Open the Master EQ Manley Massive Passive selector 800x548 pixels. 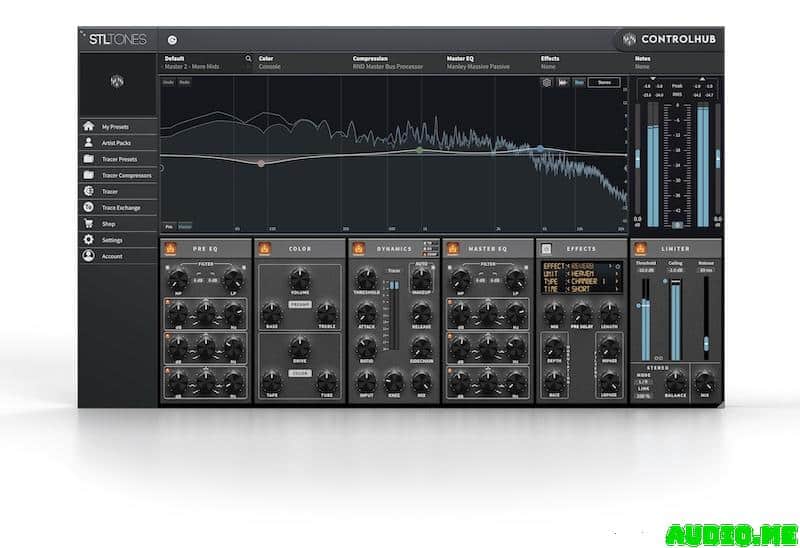point(489,63)
